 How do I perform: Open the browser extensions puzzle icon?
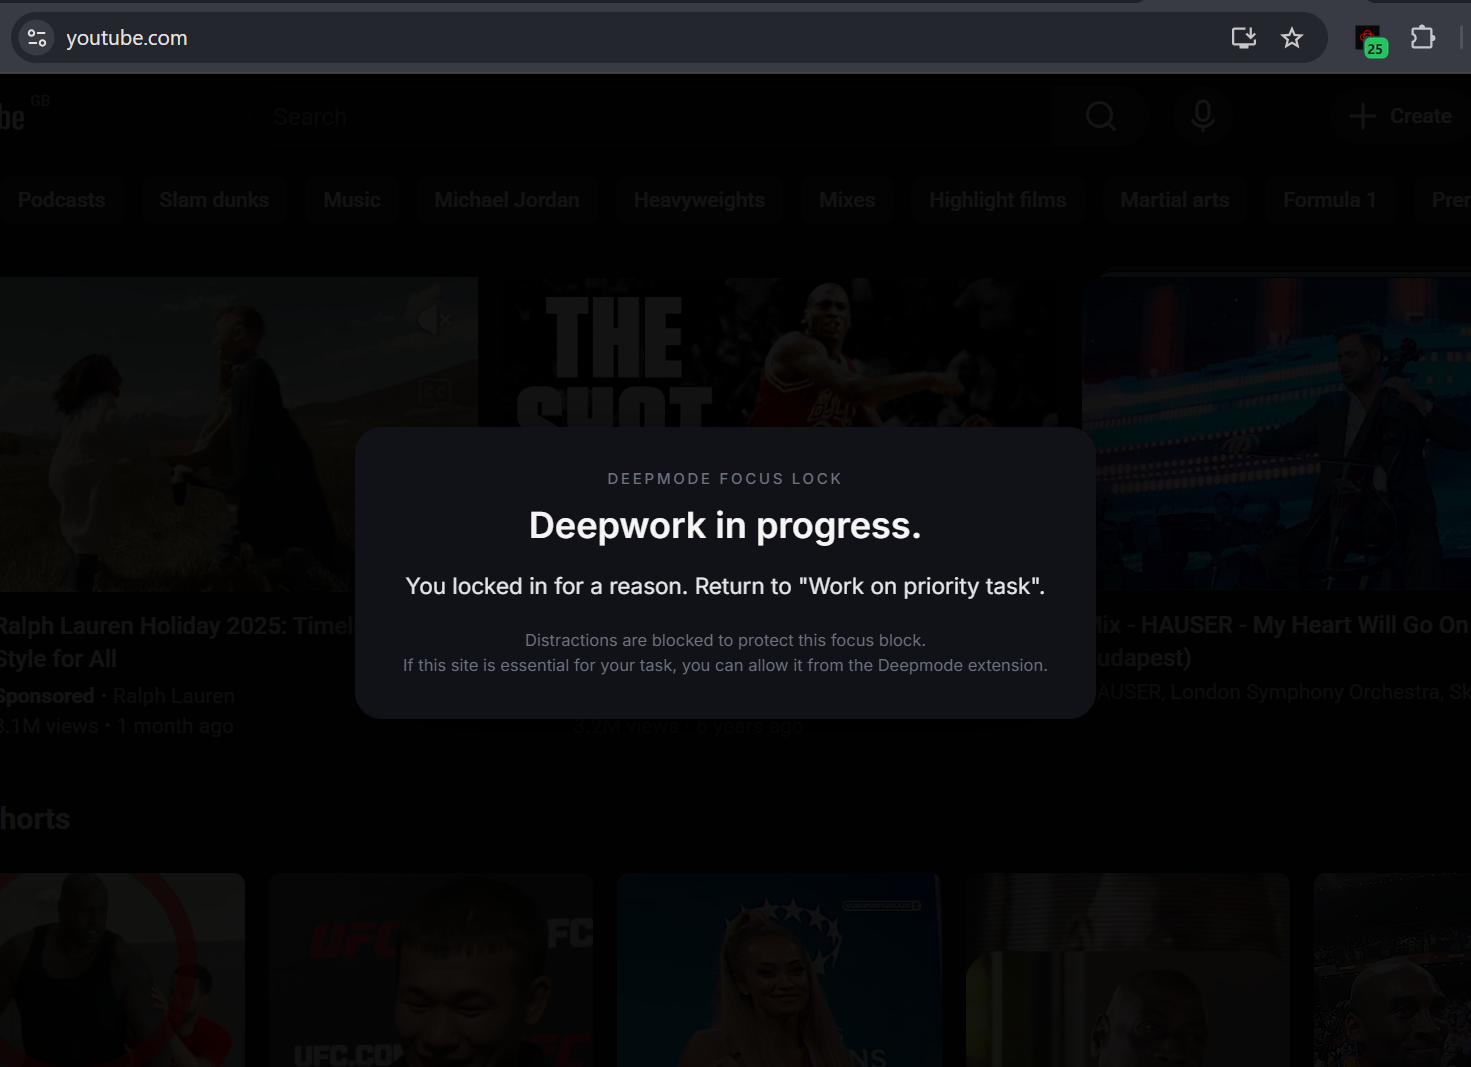tap(1422, 38)
